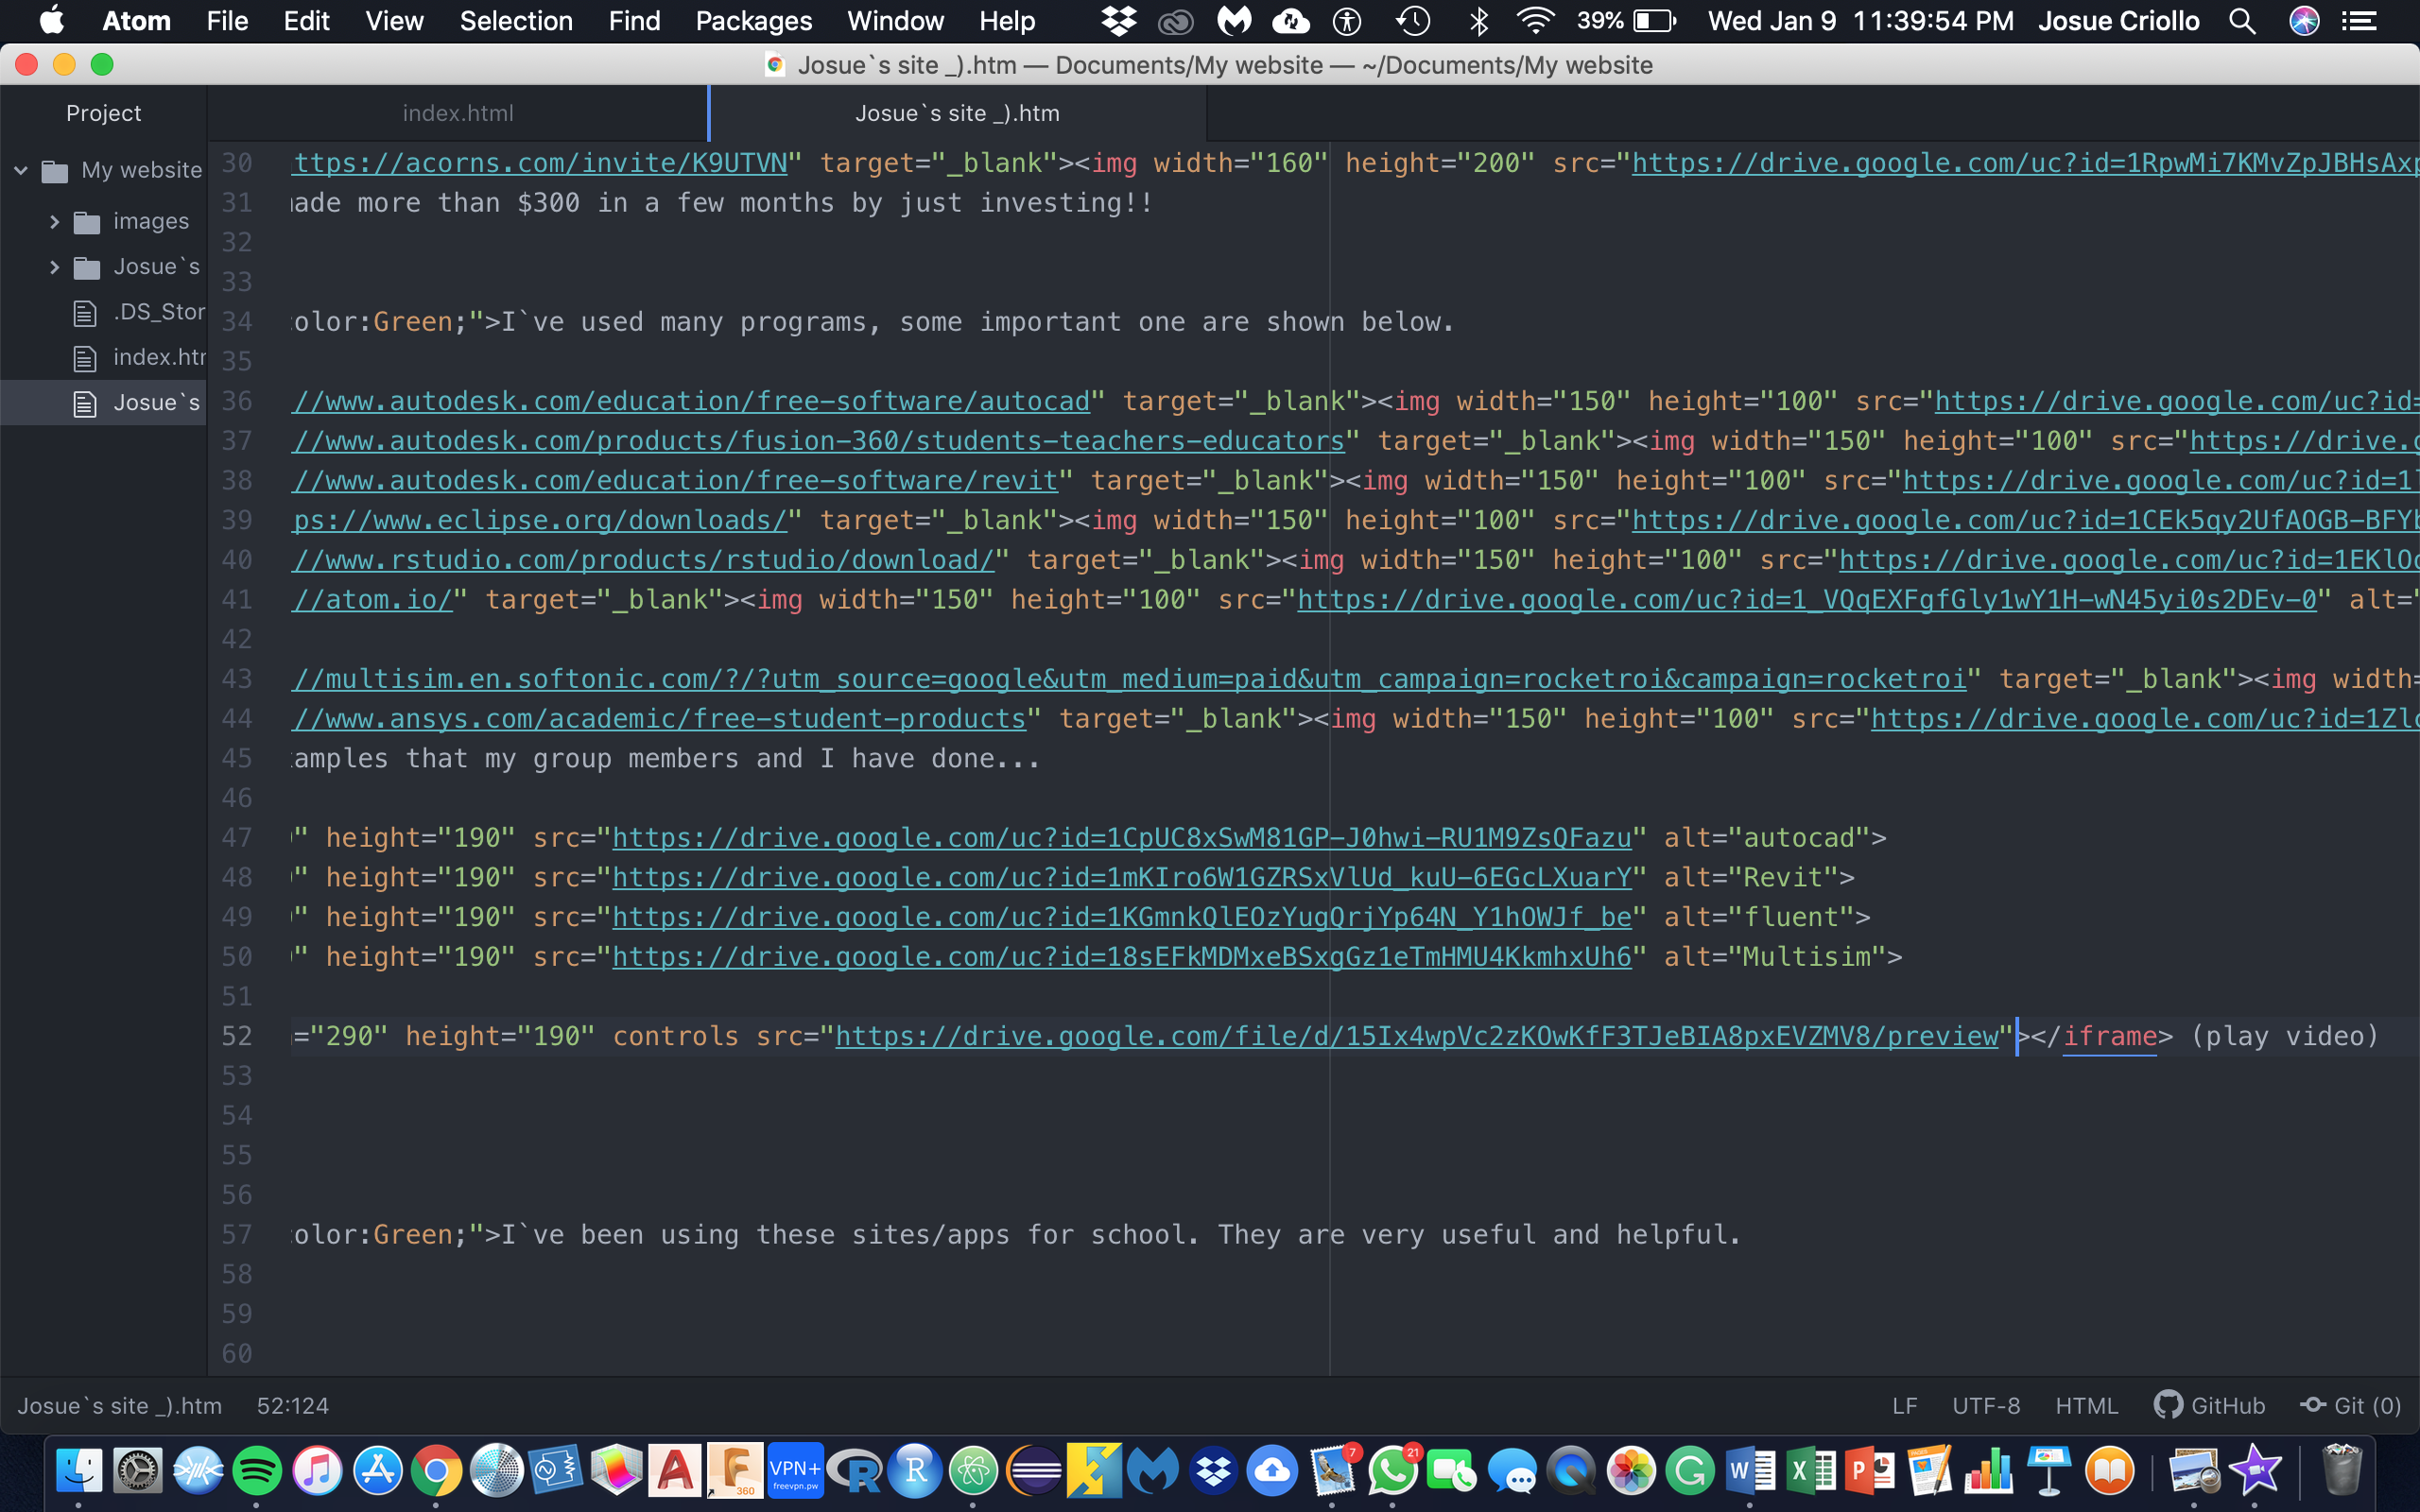Open RStudio from the dock
2420x1512 pixels.
[x=914, y=1470]
